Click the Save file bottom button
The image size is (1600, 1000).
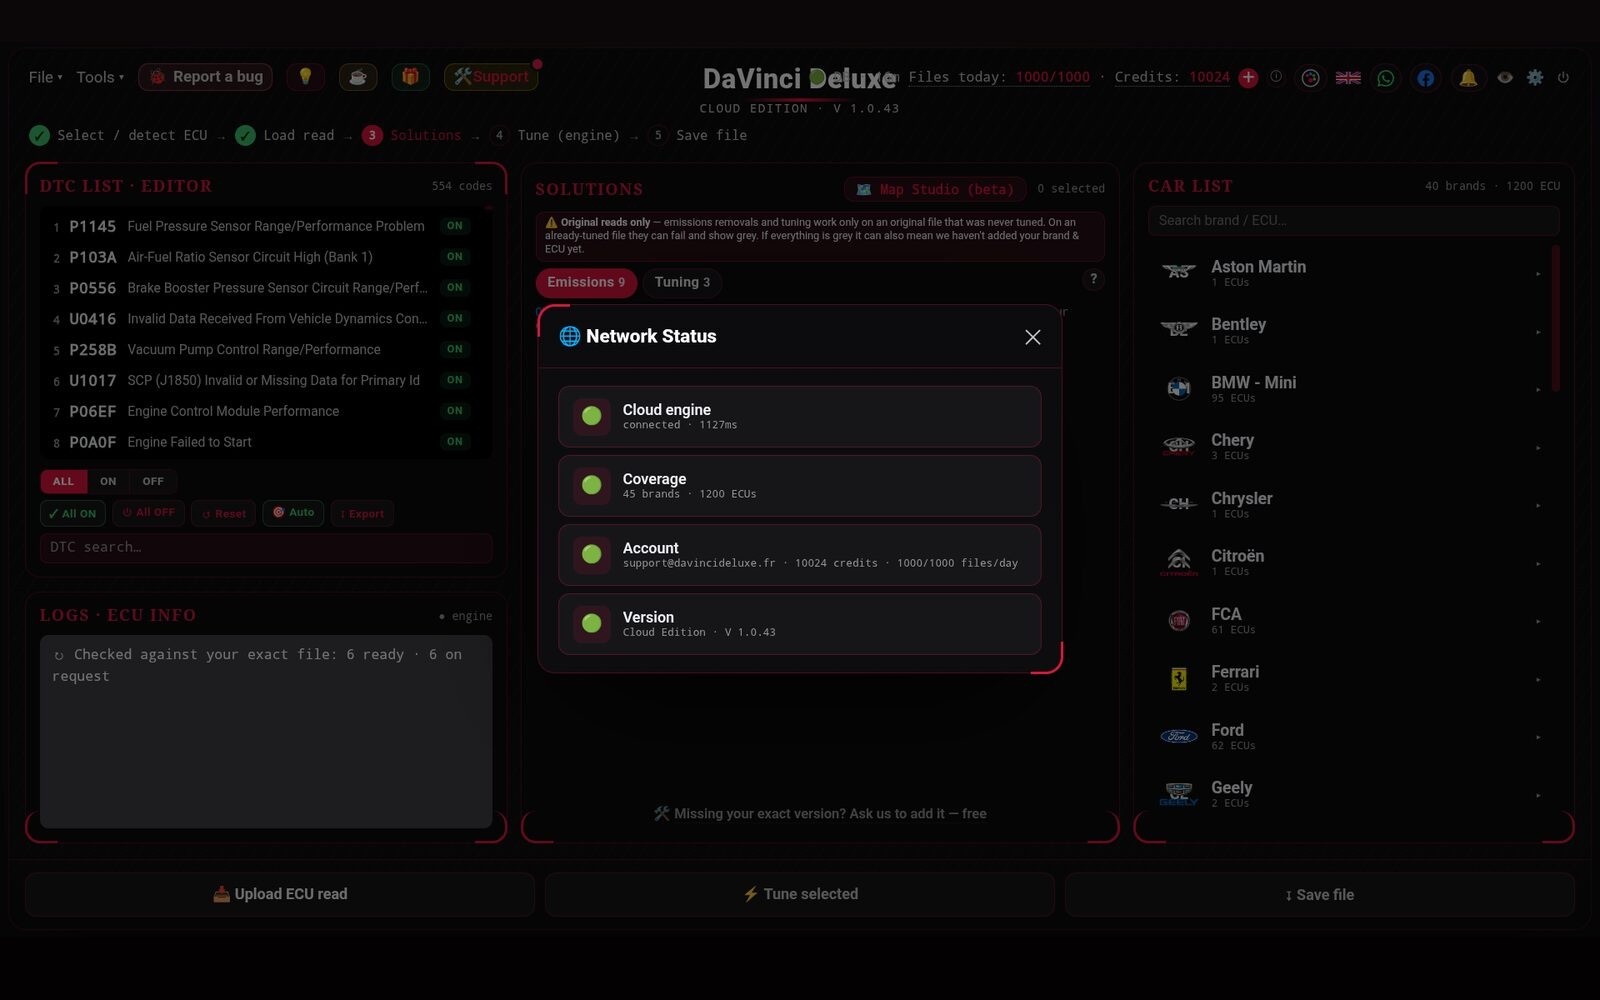click(1320, 894)
